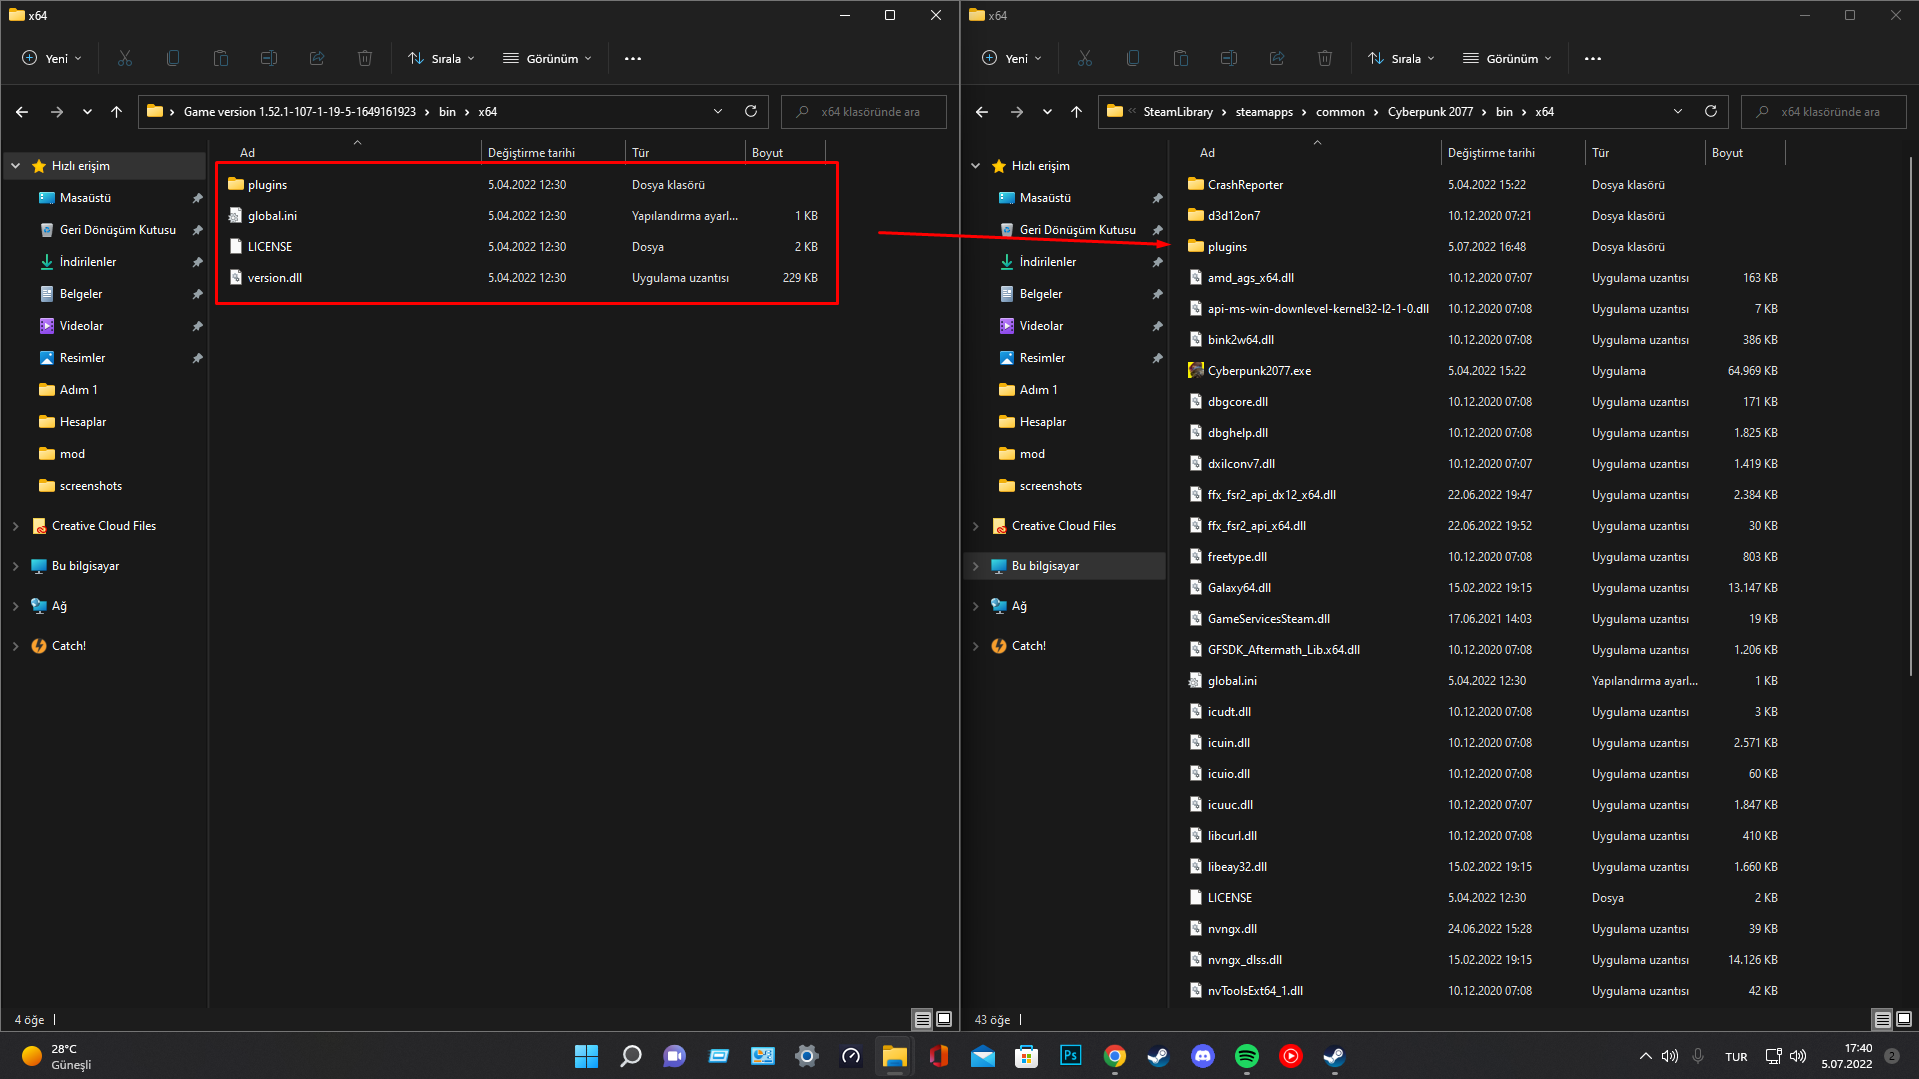
Task: Open Spotify from the taskbar
Action: (x=1246, y=1056)
